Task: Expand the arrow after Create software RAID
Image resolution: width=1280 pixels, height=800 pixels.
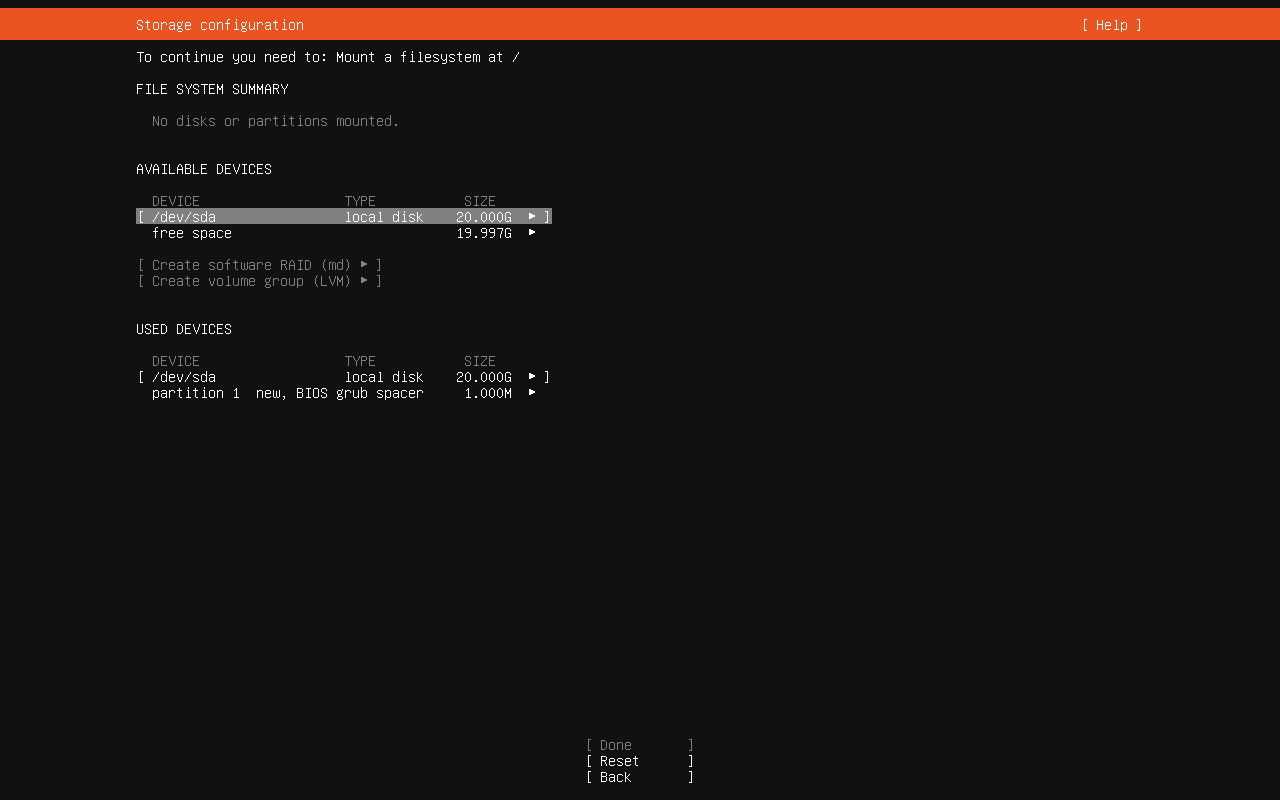Action: pyautogui.click(x=364, y=265)
